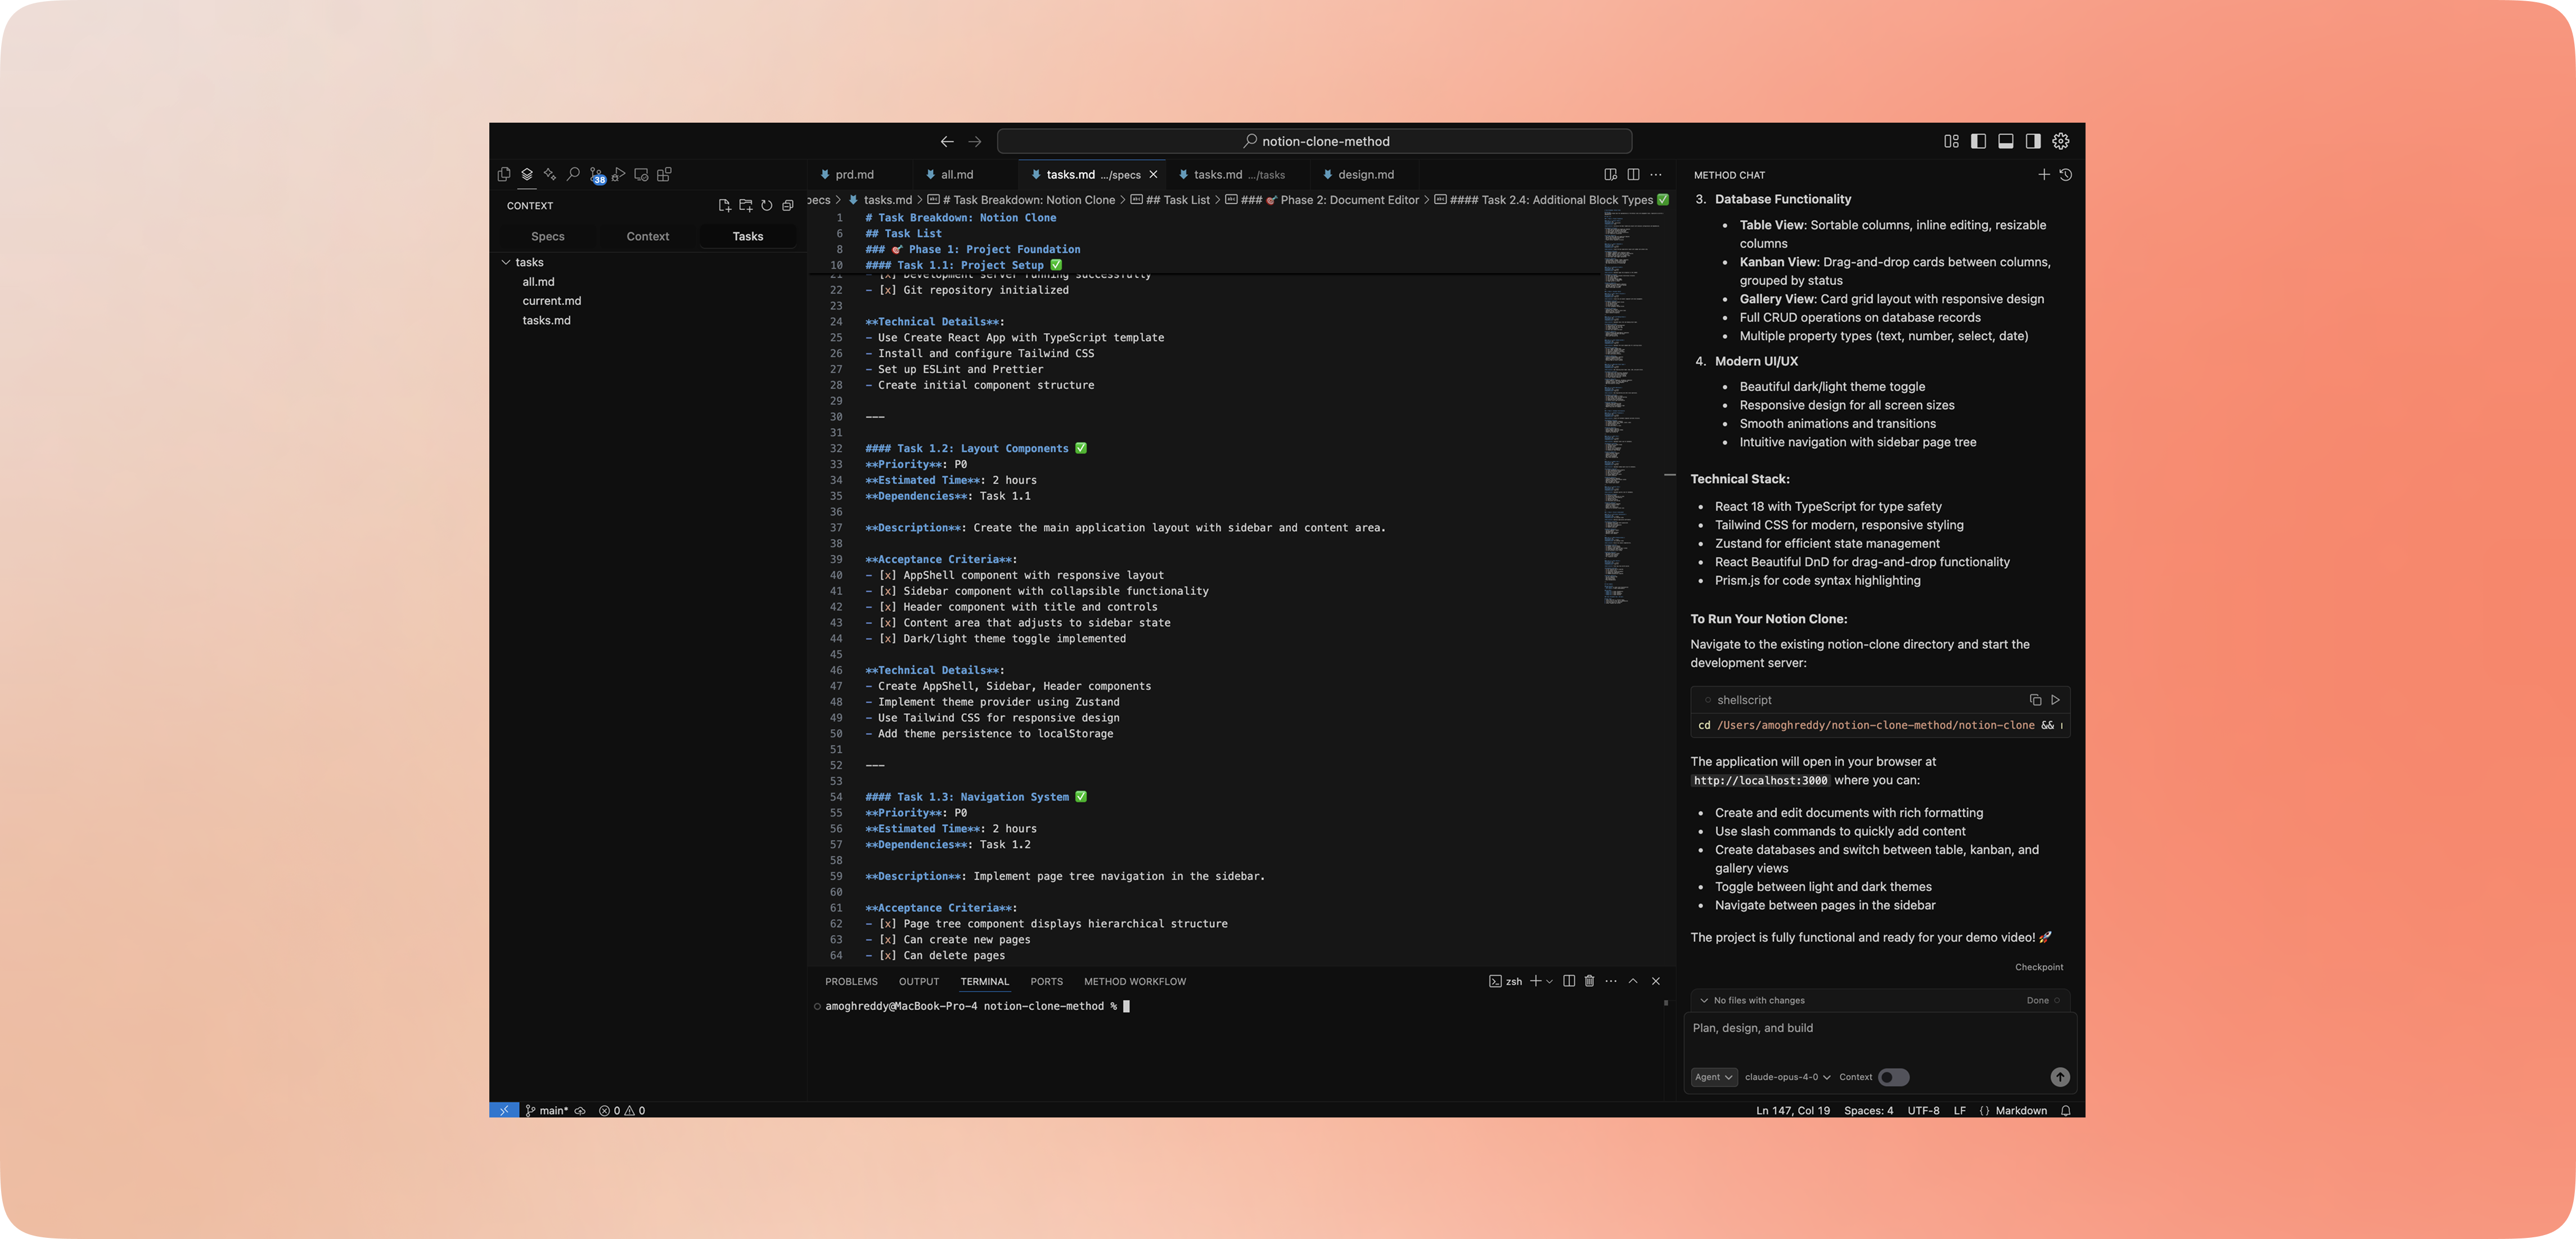Start a new Method Chat with plus icon
This screenshot has width=2576, height=1239.
pos(2044,175)
